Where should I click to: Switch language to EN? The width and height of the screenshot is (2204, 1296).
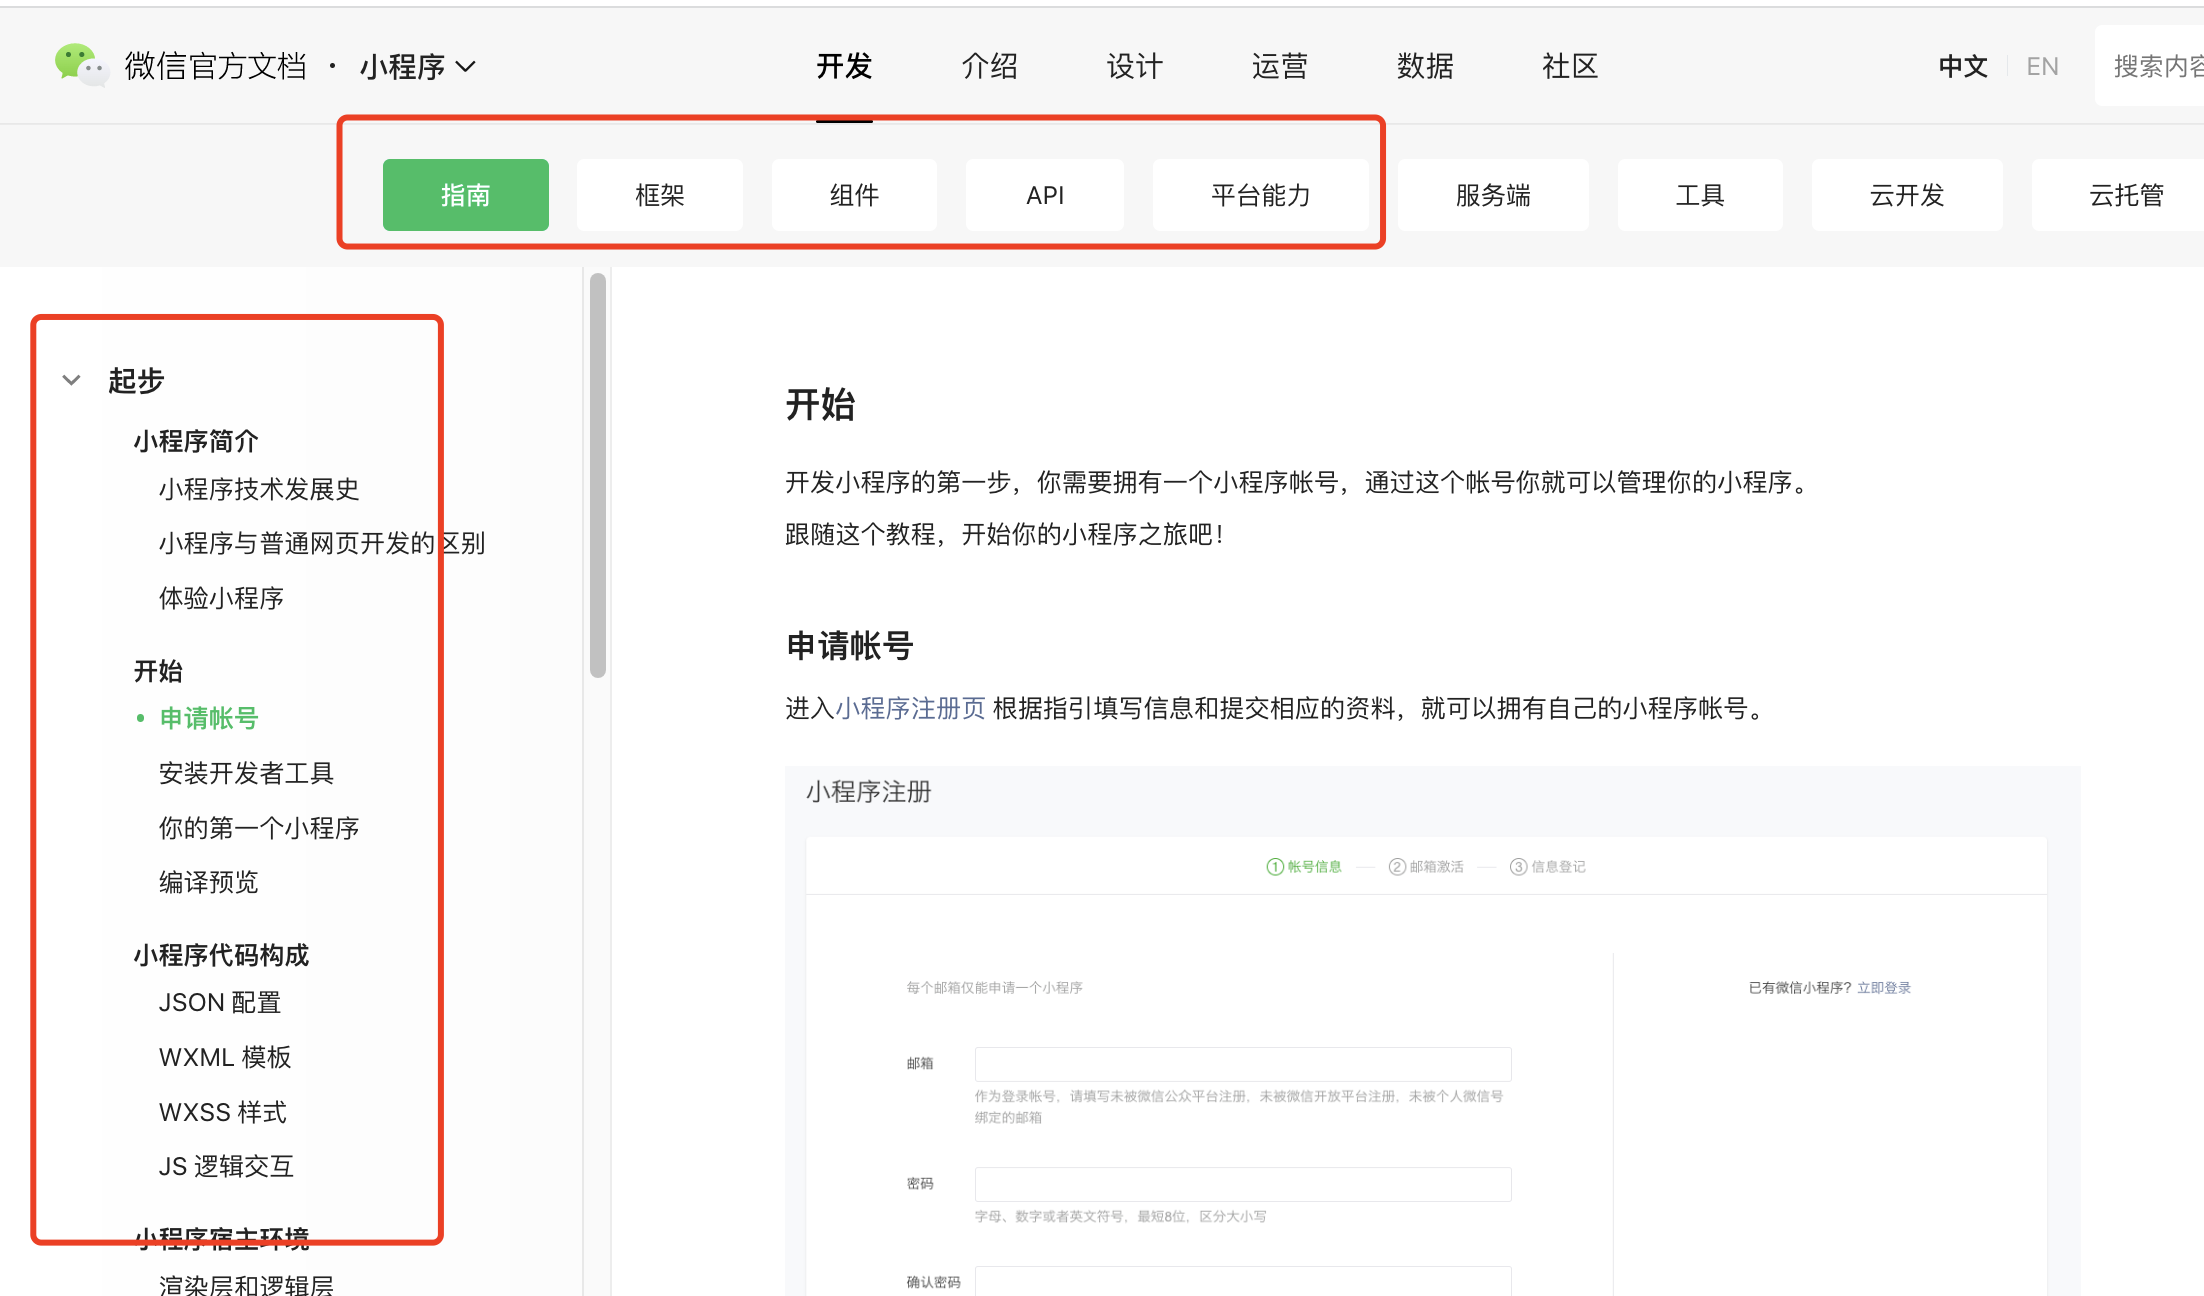[x=2042, y=66]
